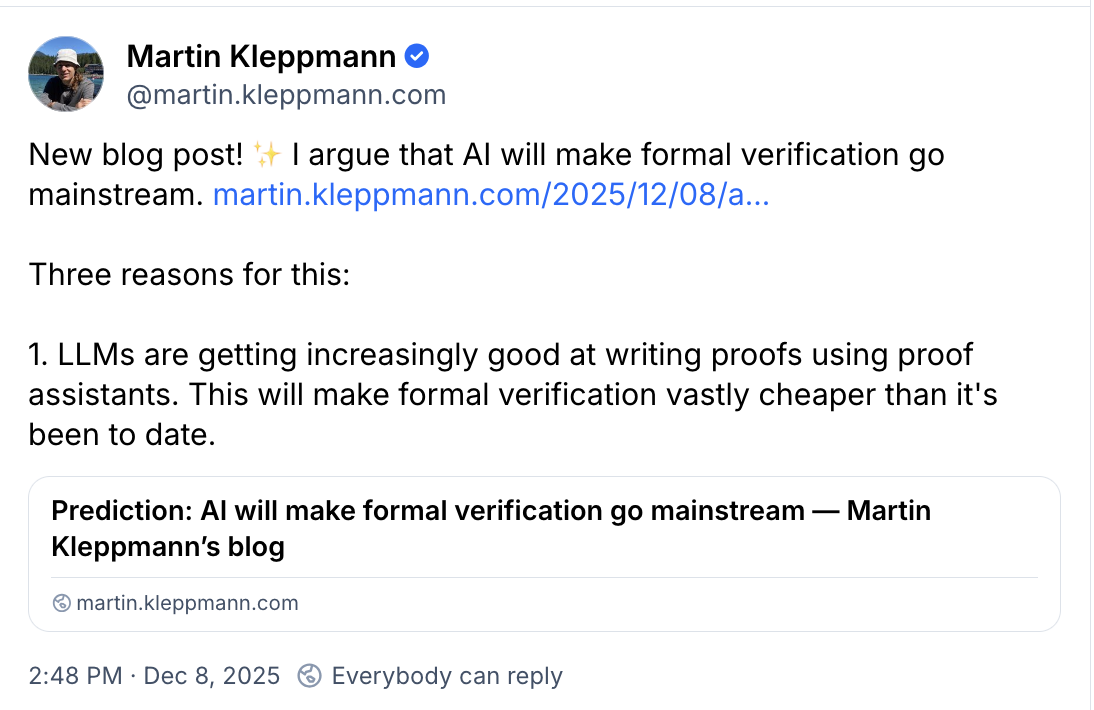Click the blue verified badge icon
The image size is (1094, 710).
(417, 57)
